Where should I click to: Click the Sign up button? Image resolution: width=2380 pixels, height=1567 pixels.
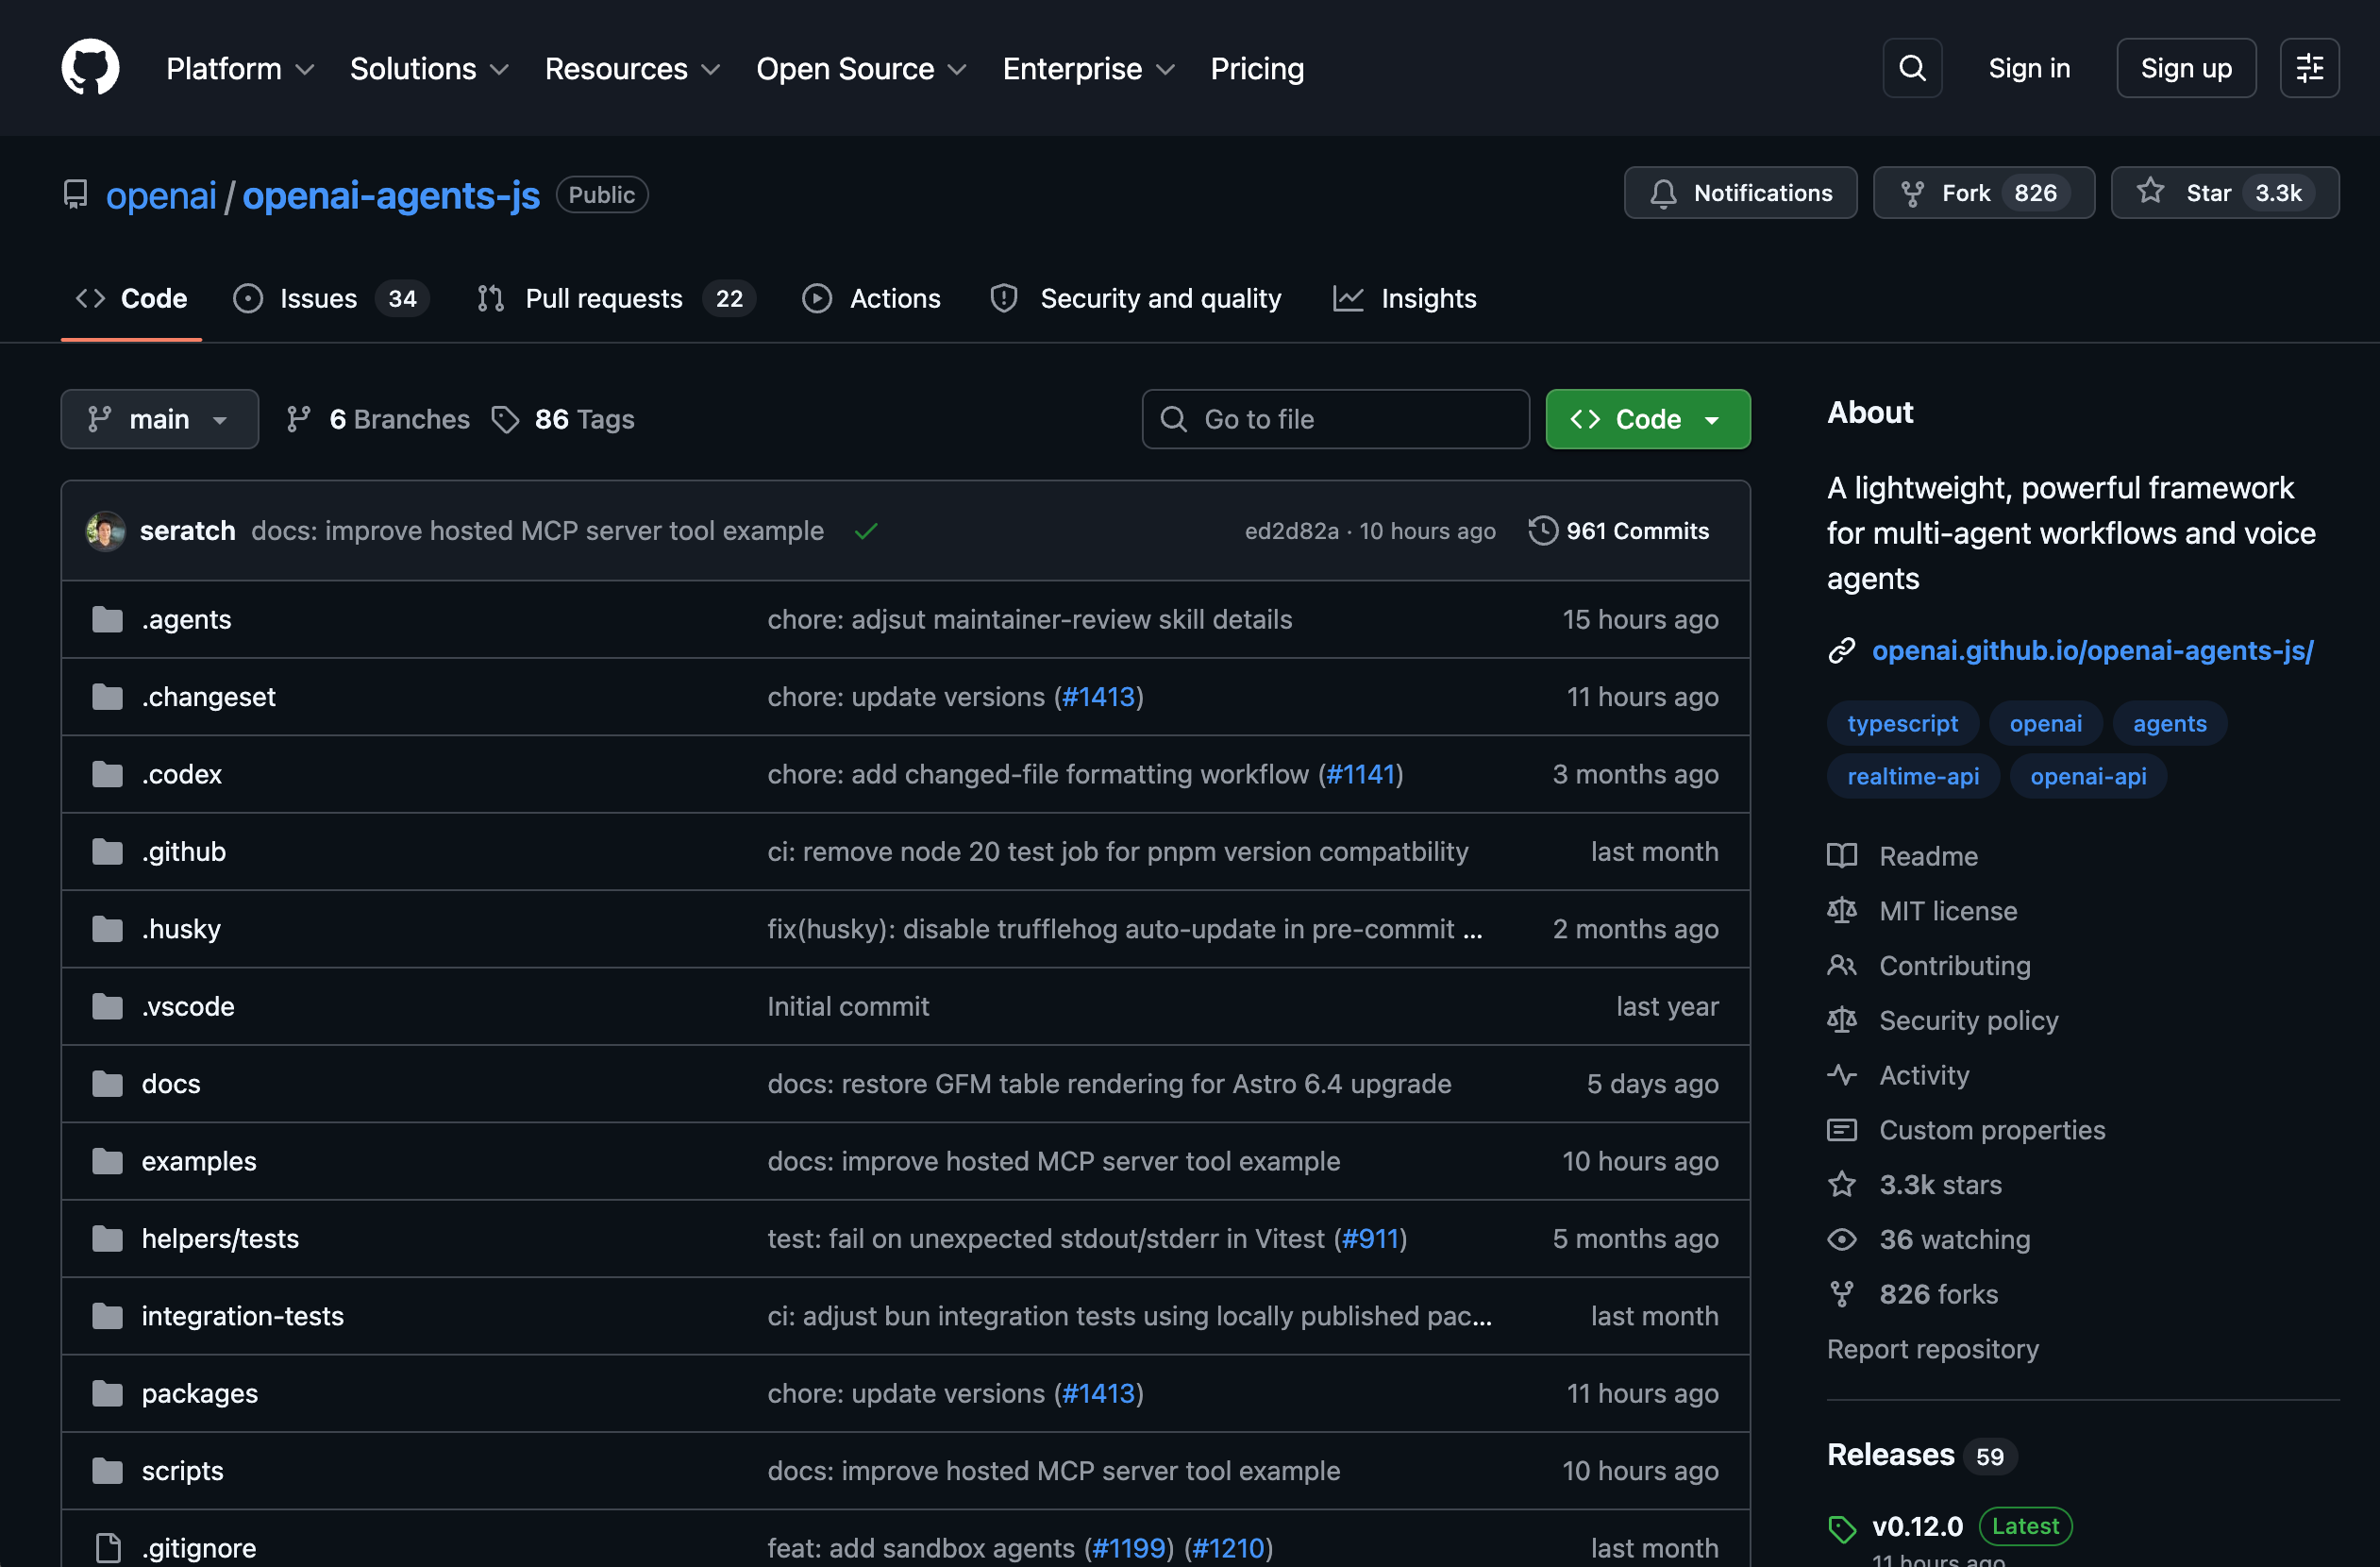tap(2186, 68)
